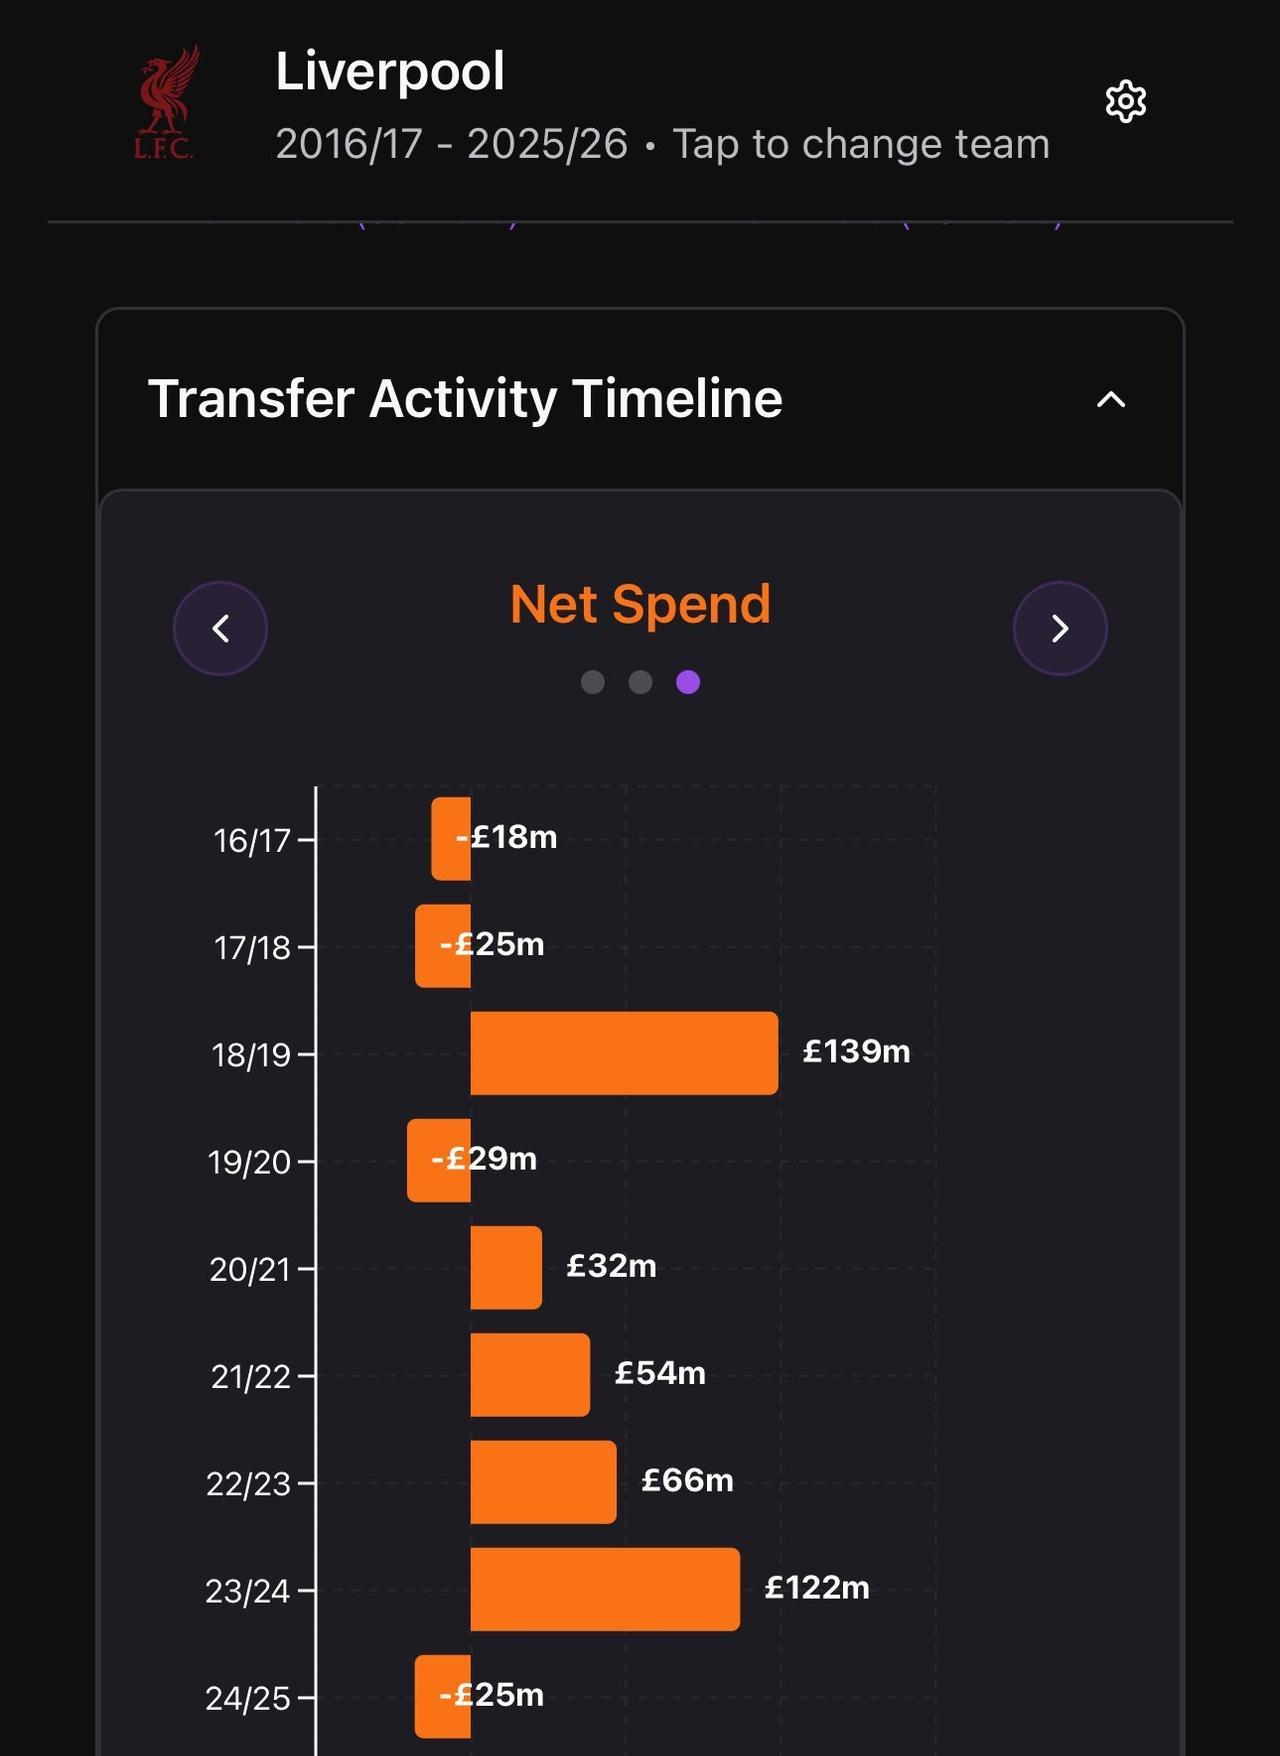Select the second carousel page dot

pos(640,682)
